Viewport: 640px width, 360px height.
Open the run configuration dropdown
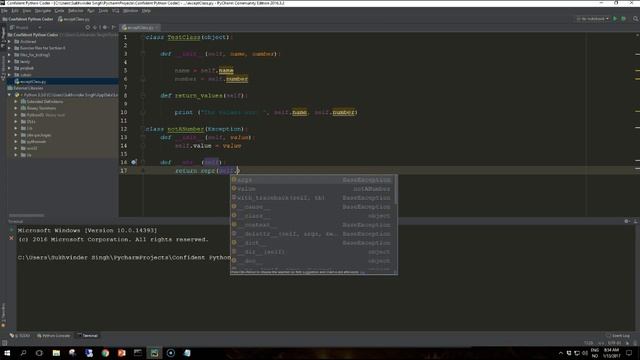click(593, 19)
